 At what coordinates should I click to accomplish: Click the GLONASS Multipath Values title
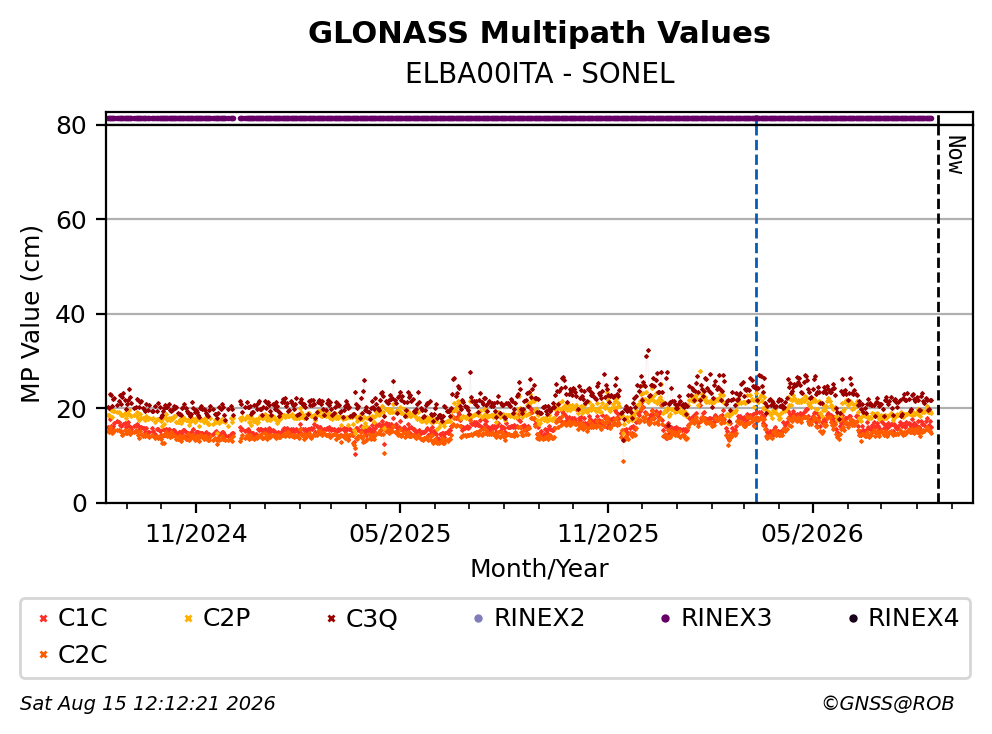tap(539, 32)
